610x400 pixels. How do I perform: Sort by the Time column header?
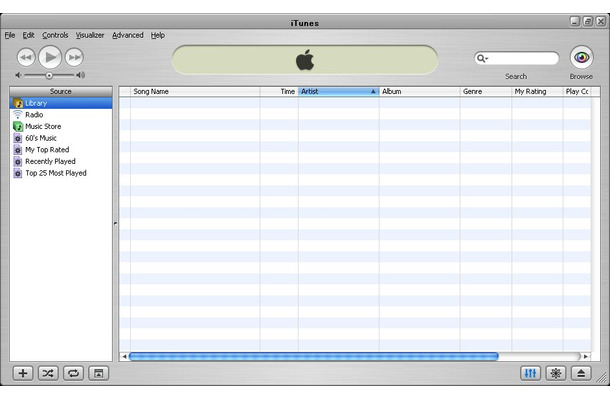click(279, 92)
